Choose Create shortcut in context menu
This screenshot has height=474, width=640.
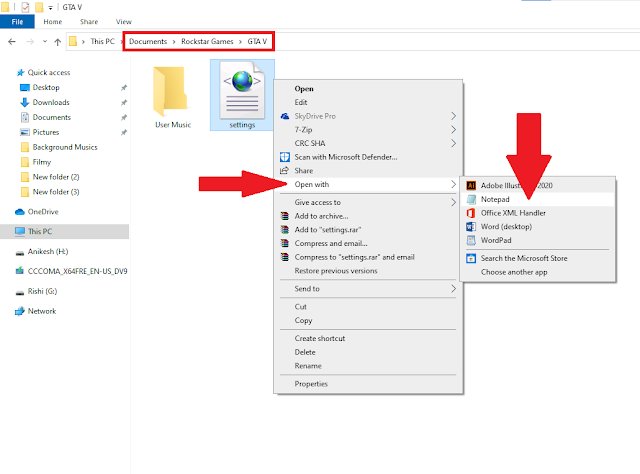click(368, 338)
